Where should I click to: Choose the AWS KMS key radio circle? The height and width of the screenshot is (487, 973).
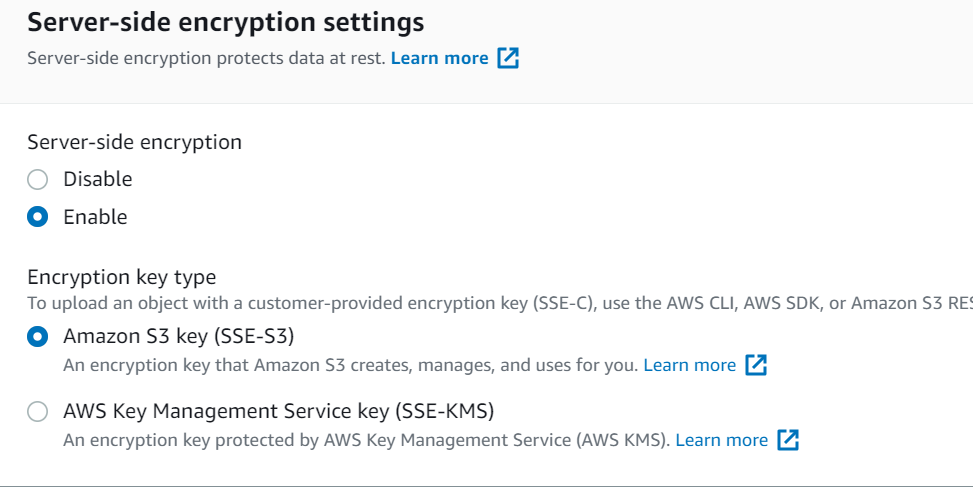[x=37, y=411]
